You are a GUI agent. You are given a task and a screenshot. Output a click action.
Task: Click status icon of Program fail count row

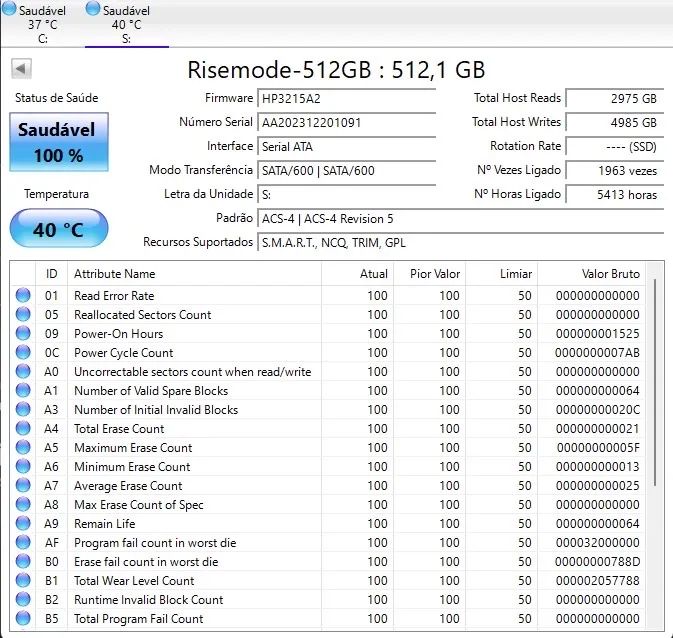(23, 542)
